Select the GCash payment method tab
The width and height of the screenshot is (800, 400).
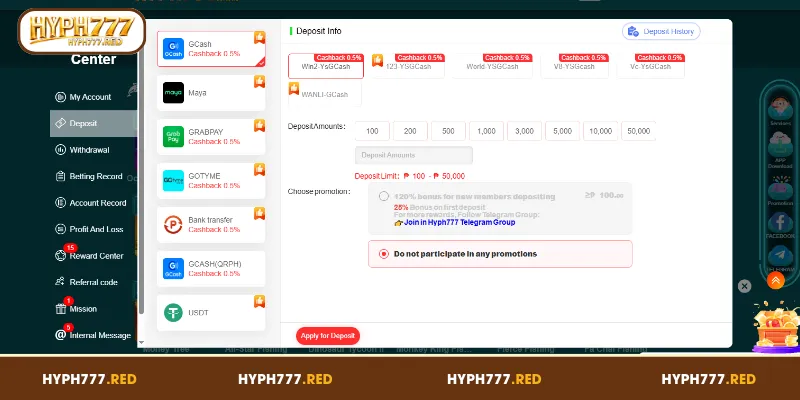pos(211,48)
